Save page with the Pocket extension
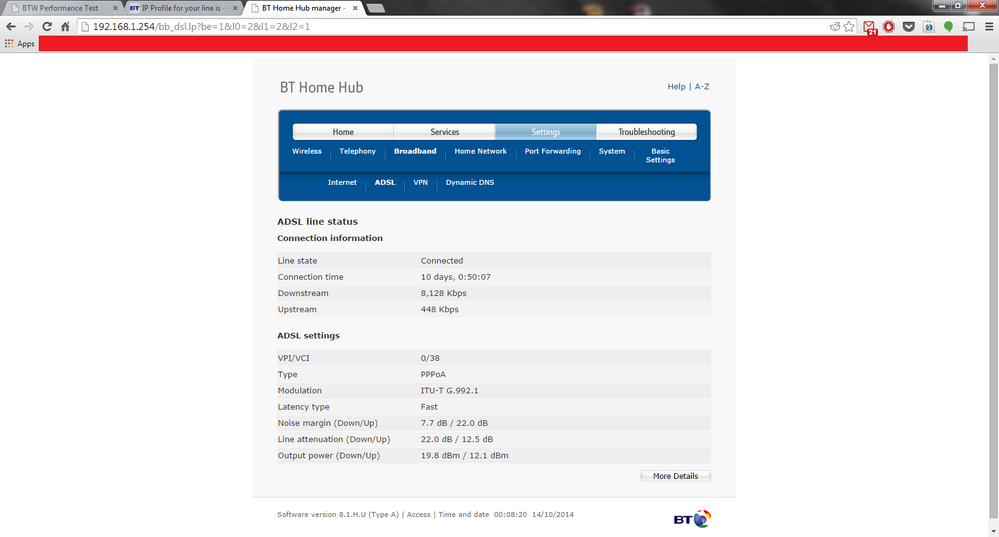The height and width of the screenshot is (537, 999). (909, 27)
